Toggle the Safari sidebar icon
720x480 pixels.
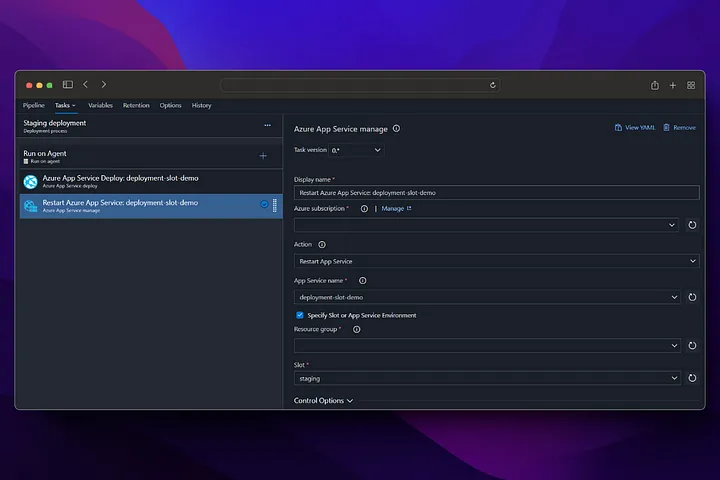(x=68, y=85)
